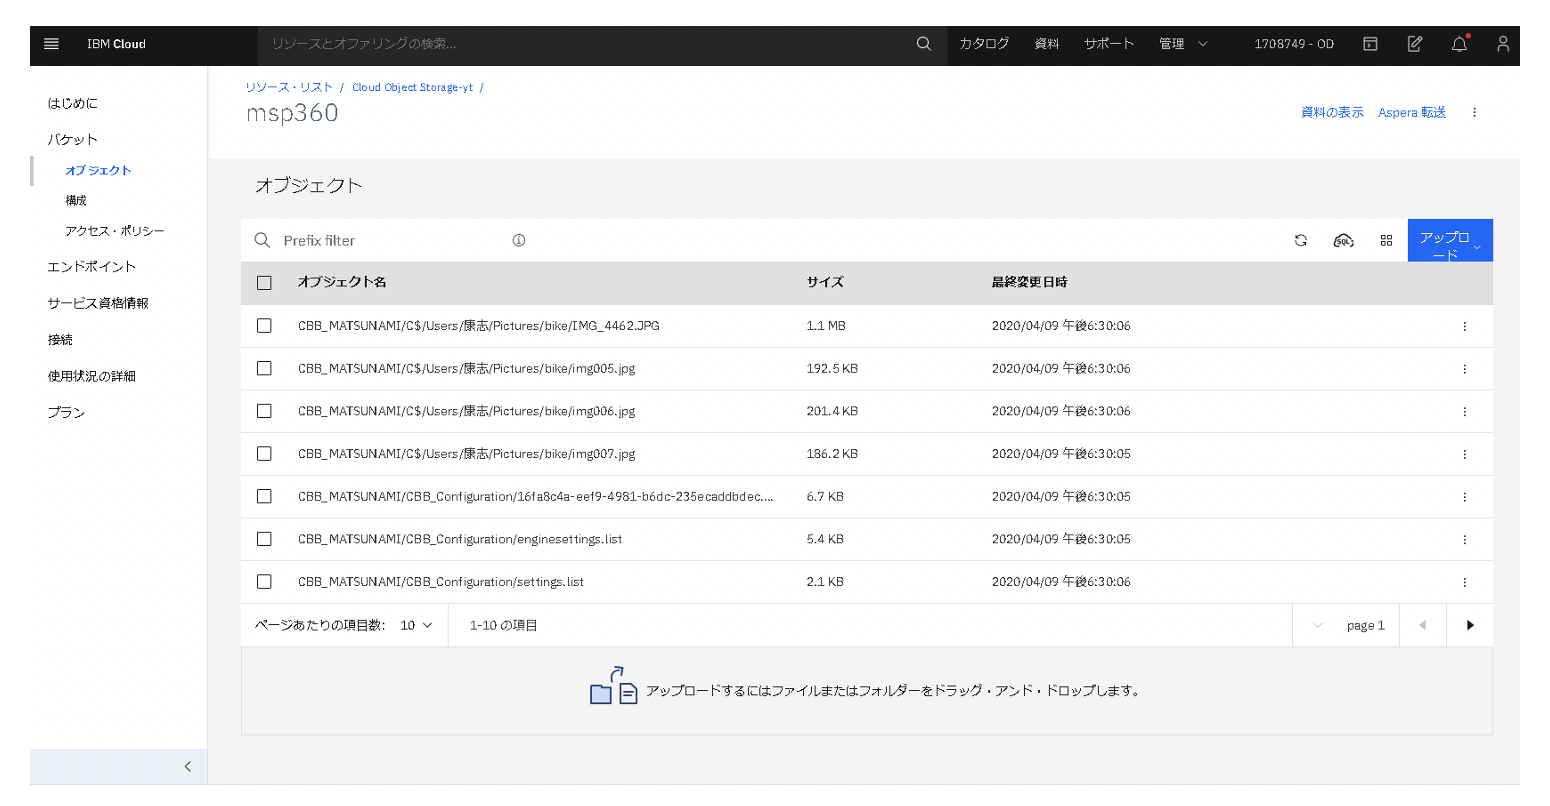This screenshot has width=1550, height=806.
Task: Select all objects header checkbox
Action: point(264,283)
